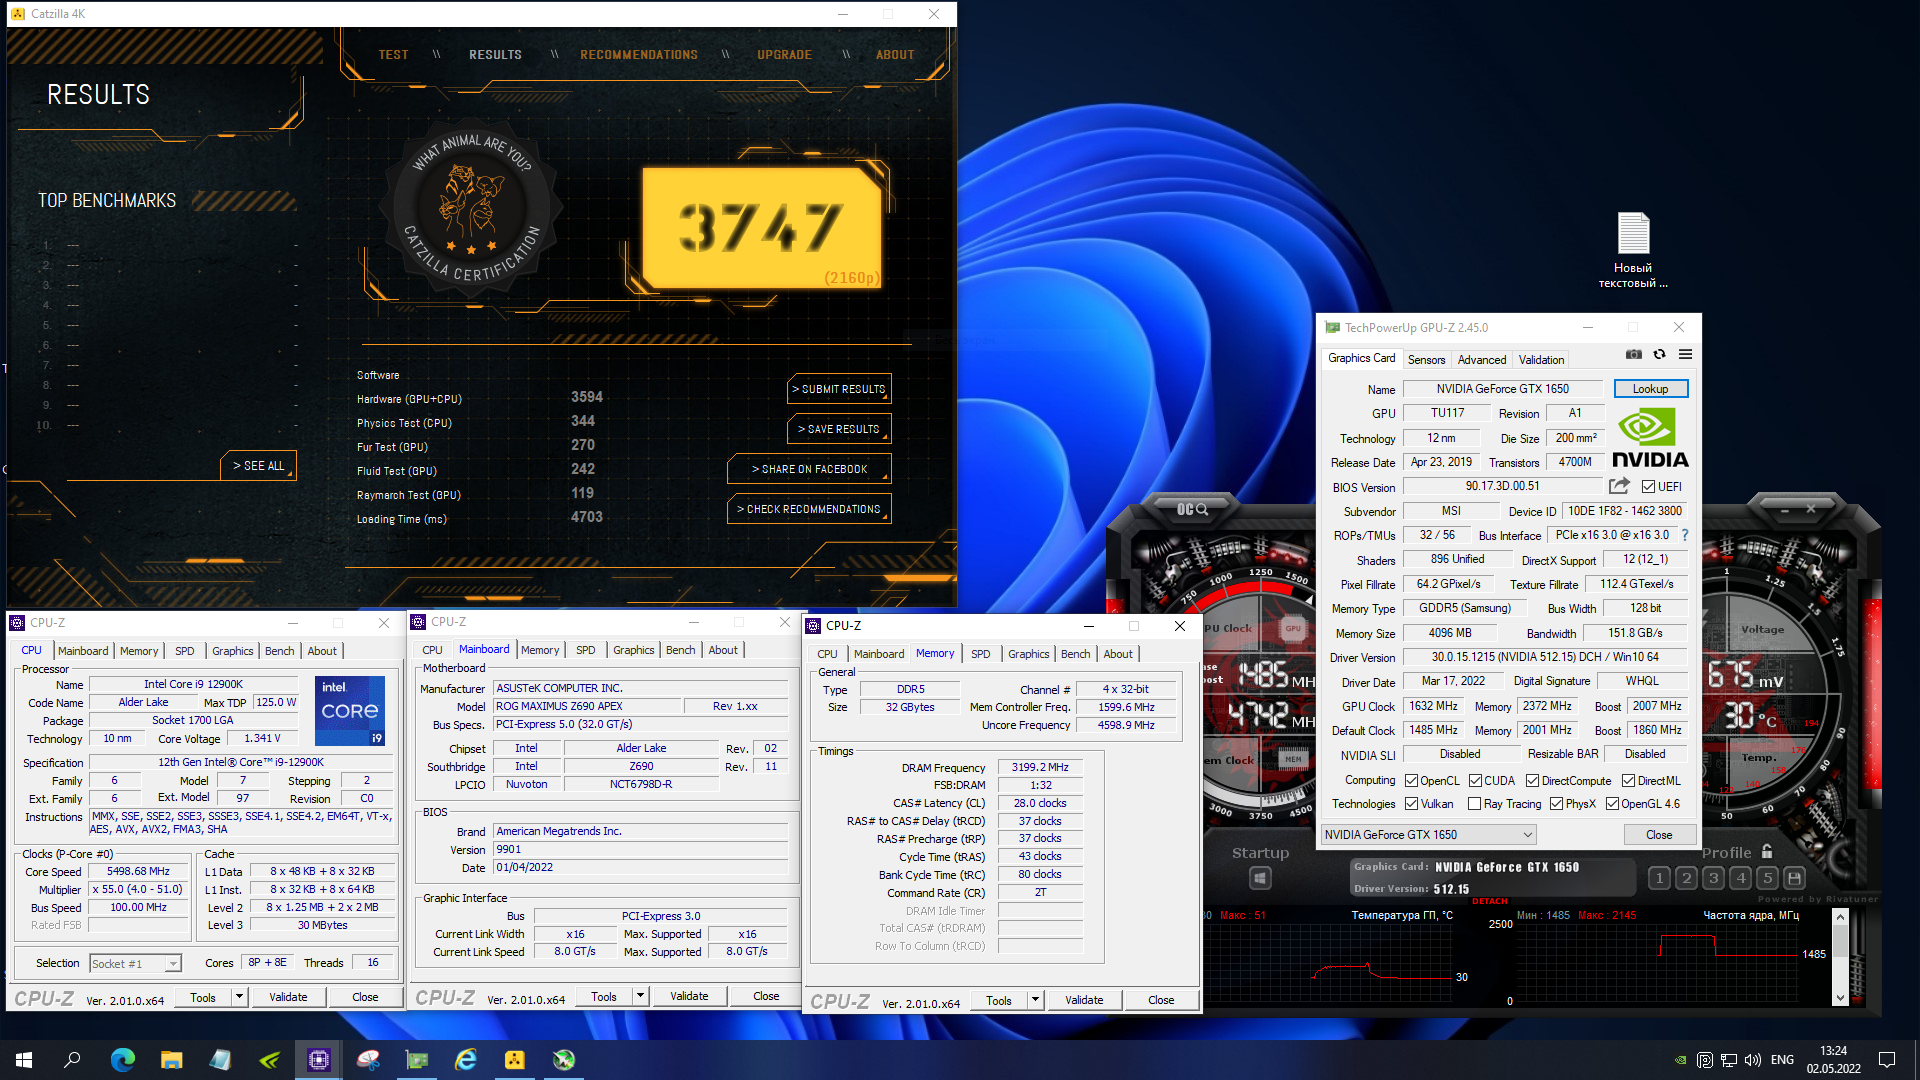
Task: Switch to GPU-Z in taskbar
Action: click(417, 1060)
